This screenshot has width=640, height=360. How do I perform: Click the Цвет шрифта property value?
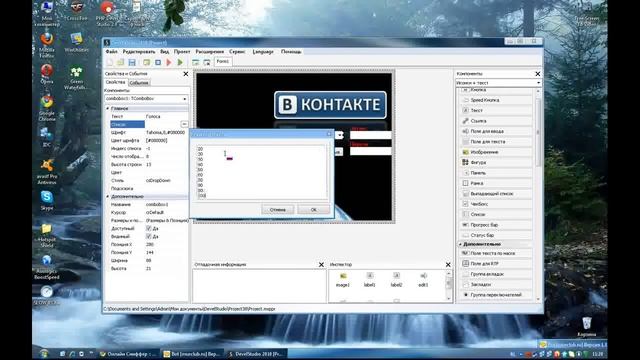tap(167, 140)
